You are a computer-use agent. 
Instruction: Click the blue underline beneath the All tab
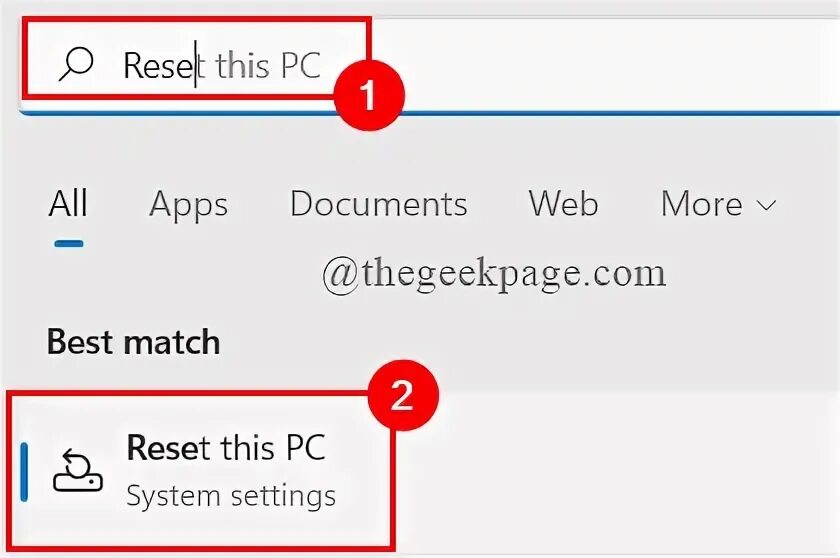tap(68, 242)
